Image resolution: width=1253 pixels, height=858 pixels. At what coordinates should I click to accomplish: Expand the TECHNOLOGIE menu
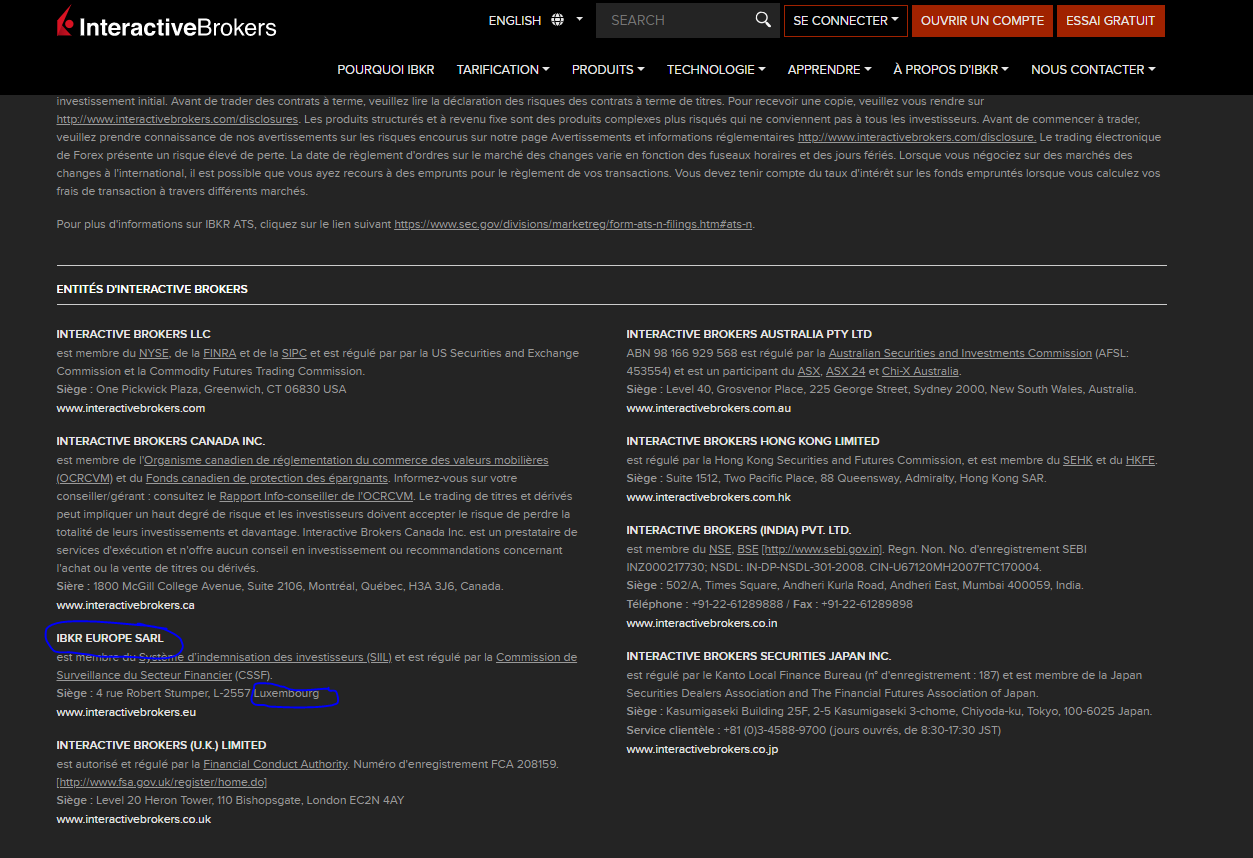[716, 69]
